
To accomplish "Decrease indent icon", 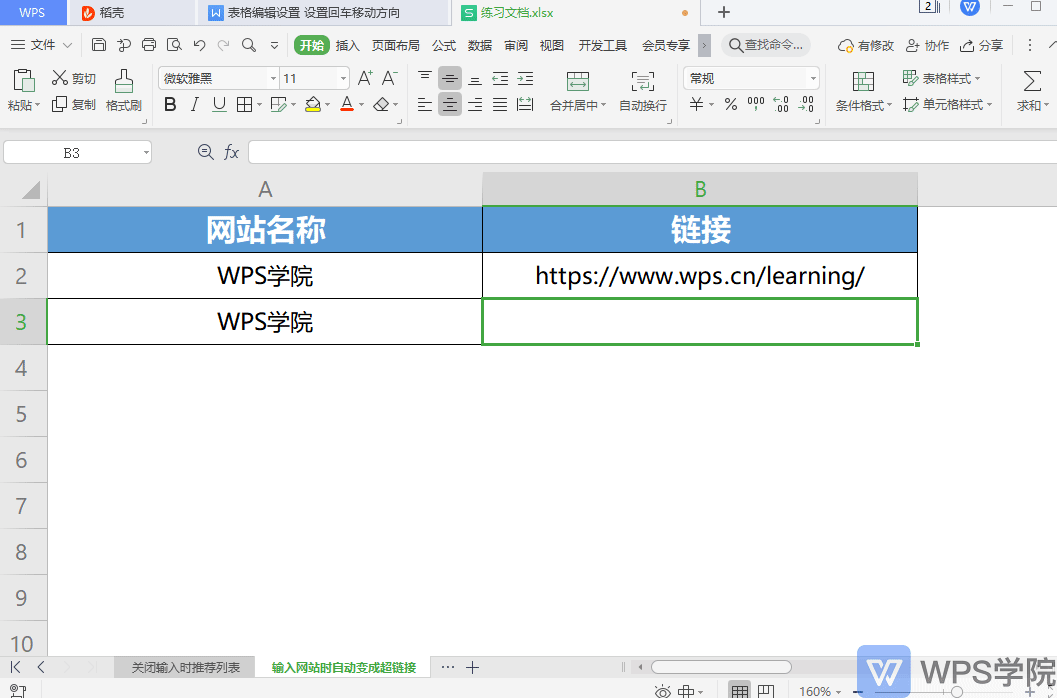I will (500, 78).
